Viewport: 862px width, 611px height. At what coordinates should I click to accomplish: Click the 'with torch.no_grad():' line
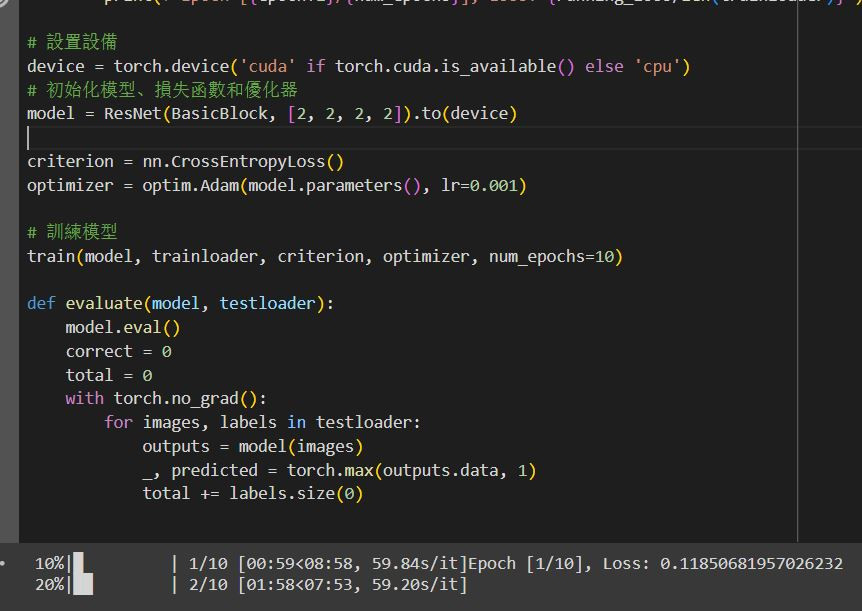click(166, 399)
